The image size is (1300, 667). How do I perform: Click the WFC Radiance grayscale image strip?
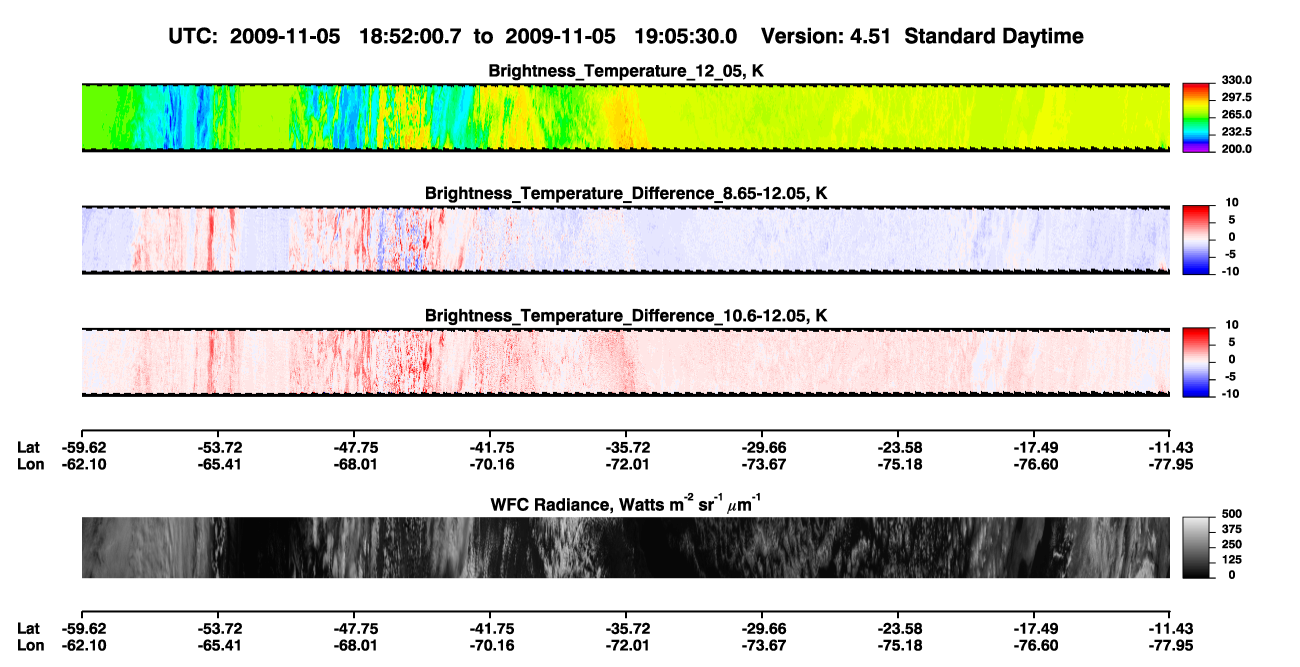point(625,547)
